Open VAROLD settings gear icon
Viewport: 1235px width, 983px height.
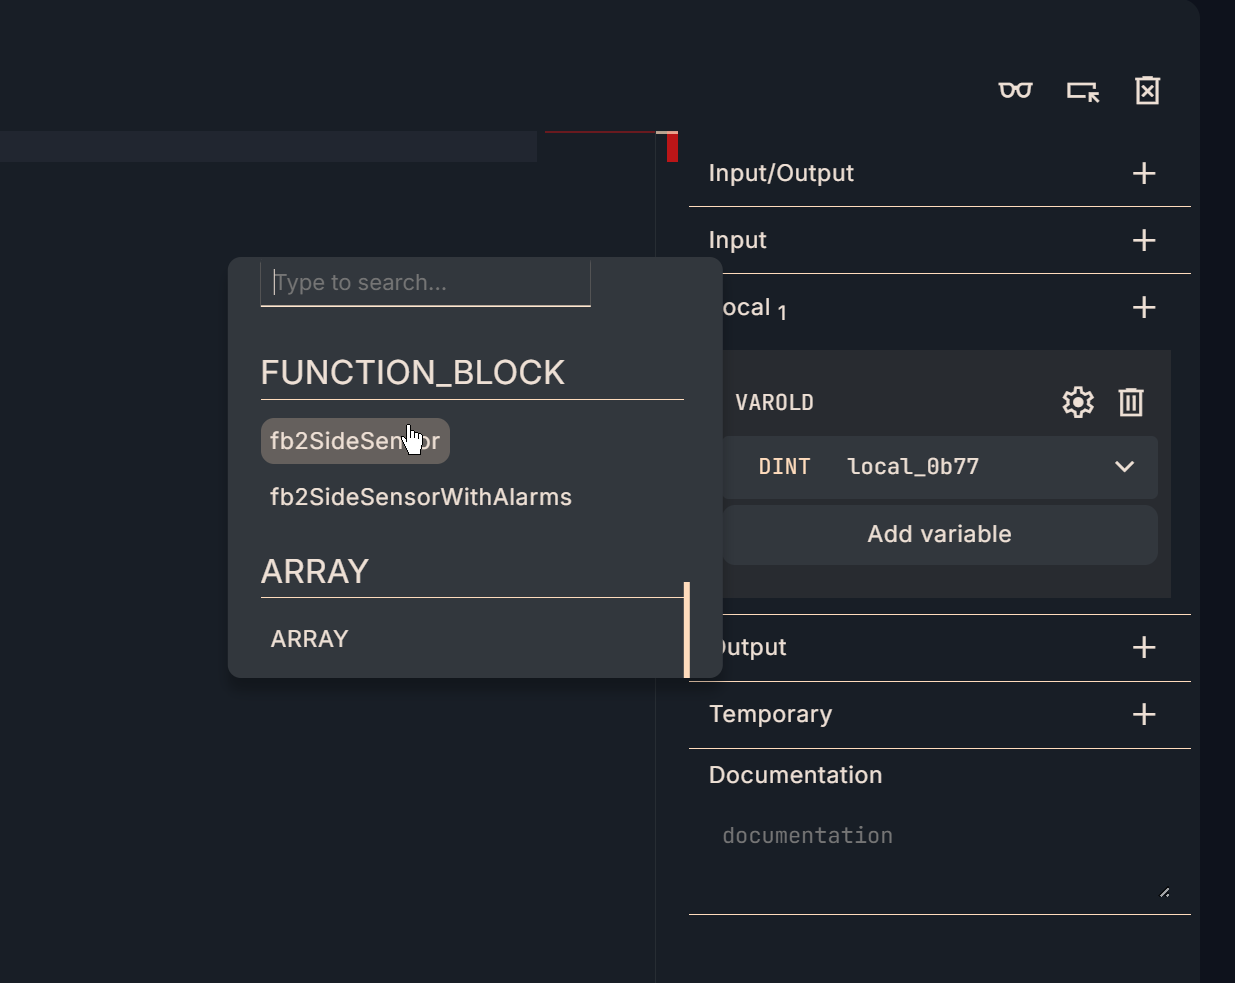[1077, 402]
